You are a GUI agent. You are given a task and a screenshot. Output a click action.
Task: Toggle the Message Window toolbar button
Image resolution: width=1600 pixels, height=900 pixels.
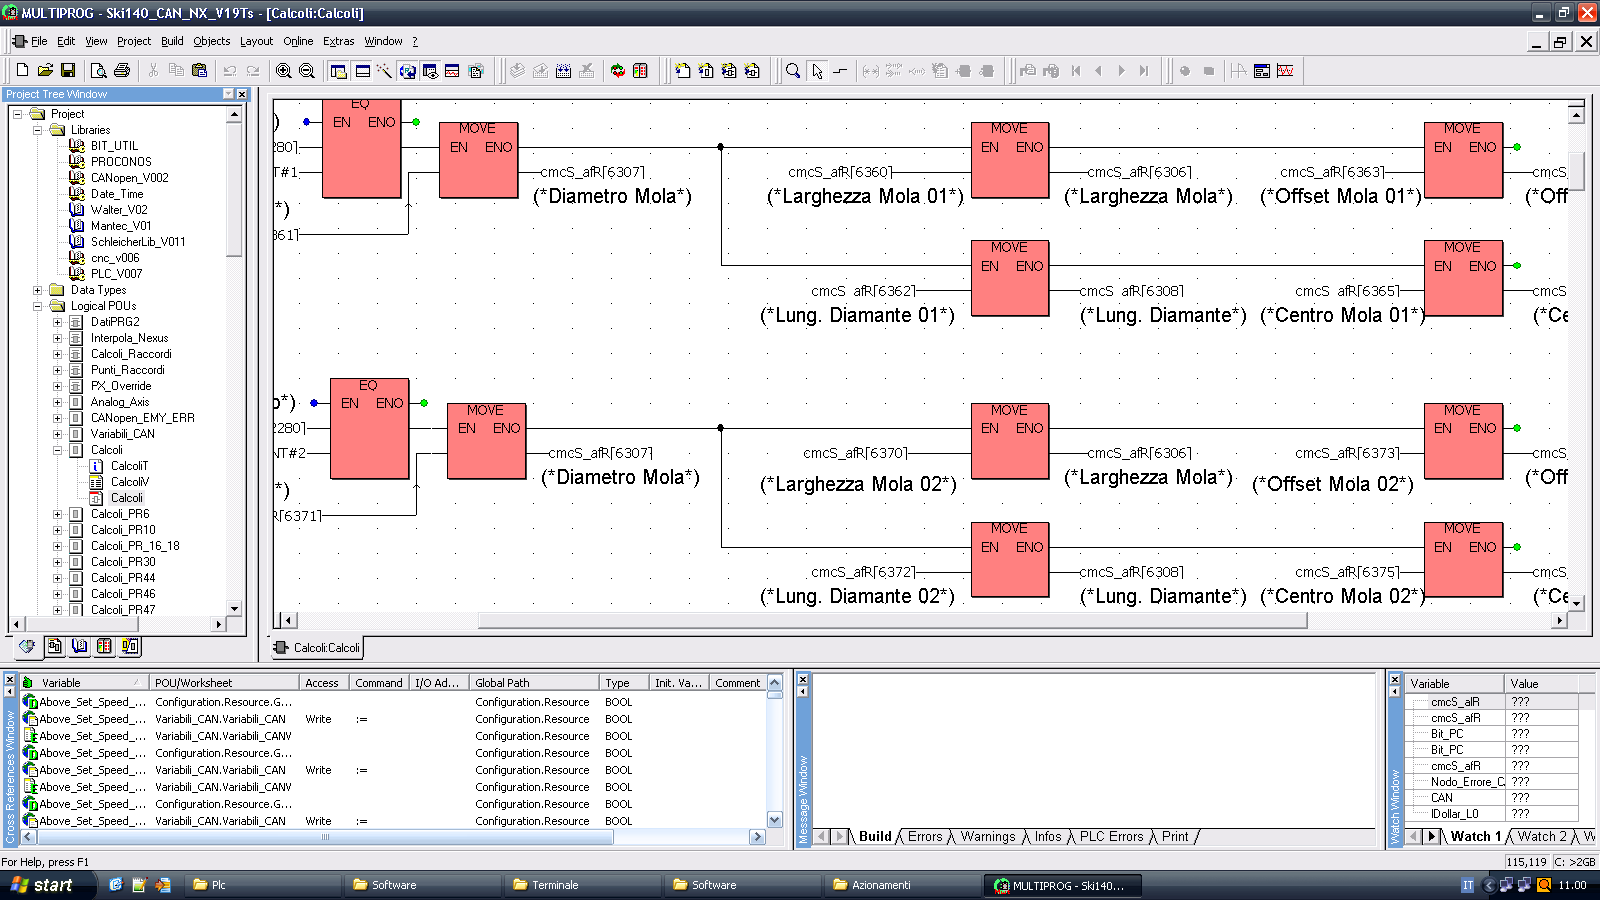point(362,71)
